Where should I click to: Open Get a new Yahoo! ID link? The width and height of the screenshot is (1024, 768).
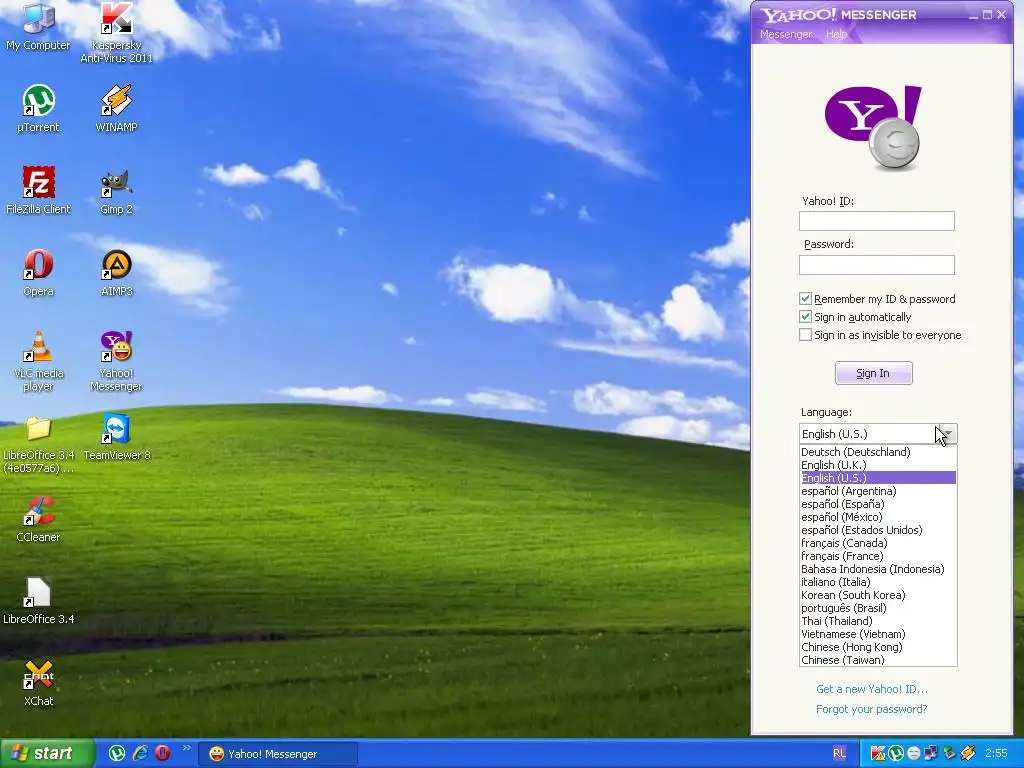(872, 689)
